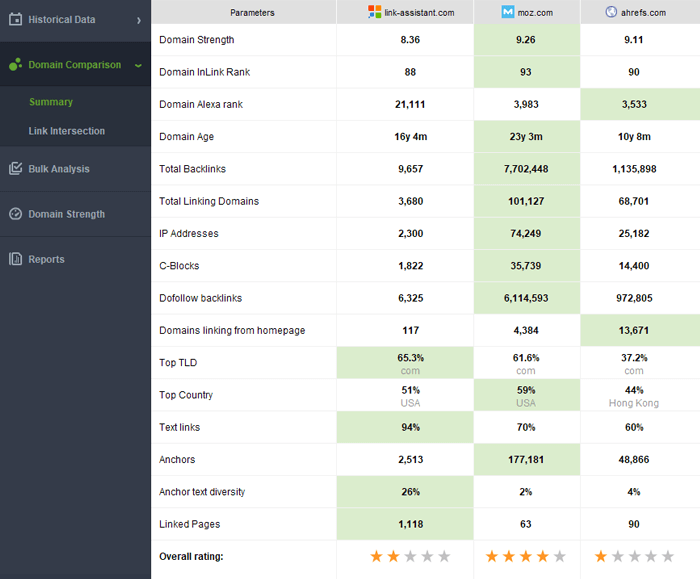Click the 23y 3m Domain Age value
The width and height of the screenshot is (700, 579).
[526, 137]
